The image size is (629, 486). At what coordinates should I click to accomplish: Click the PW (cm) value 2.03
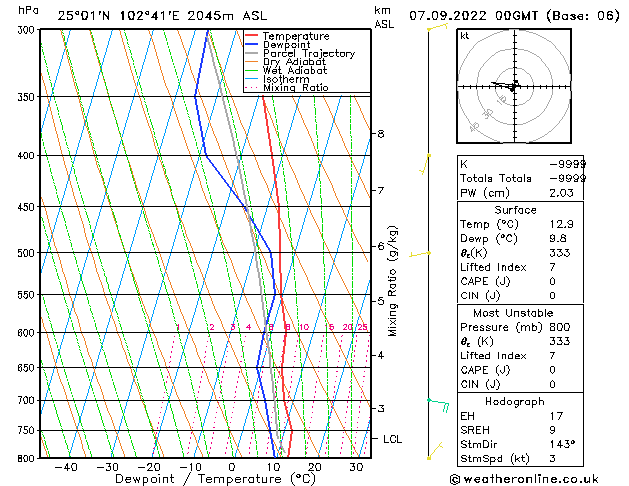(561, 193)
